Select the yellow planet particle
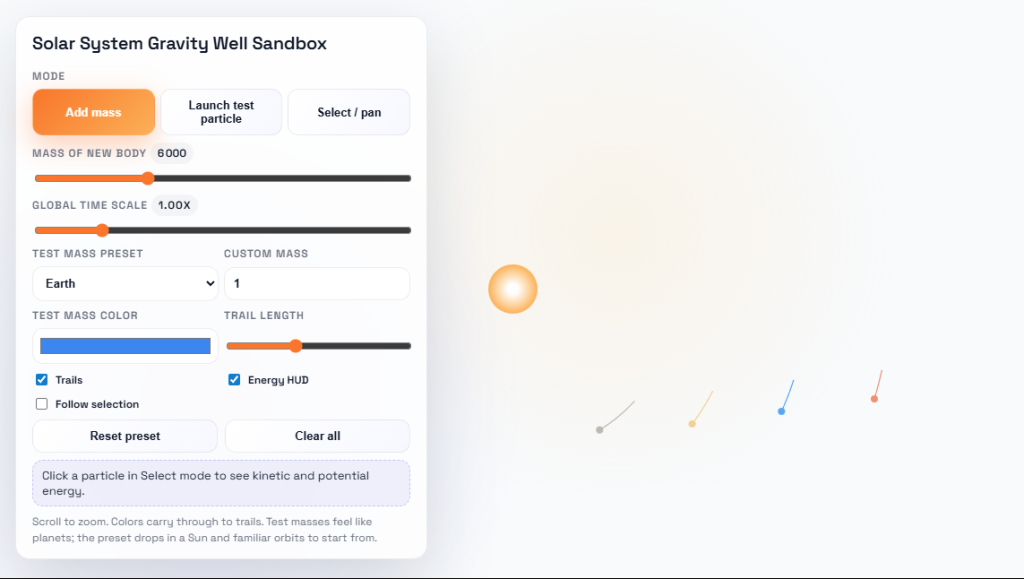 (x=692, y=424)
